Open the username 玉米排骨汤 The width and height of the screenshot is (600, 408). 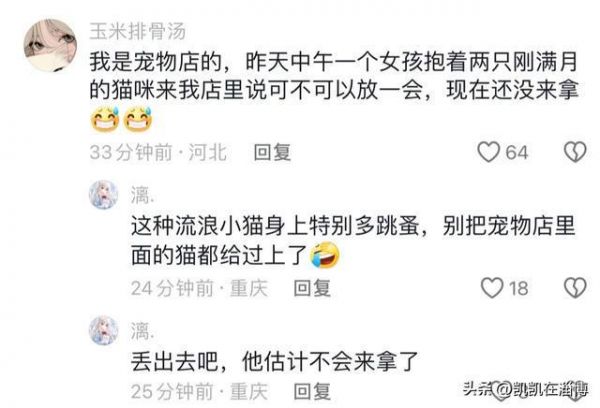(x=138, y=31)
